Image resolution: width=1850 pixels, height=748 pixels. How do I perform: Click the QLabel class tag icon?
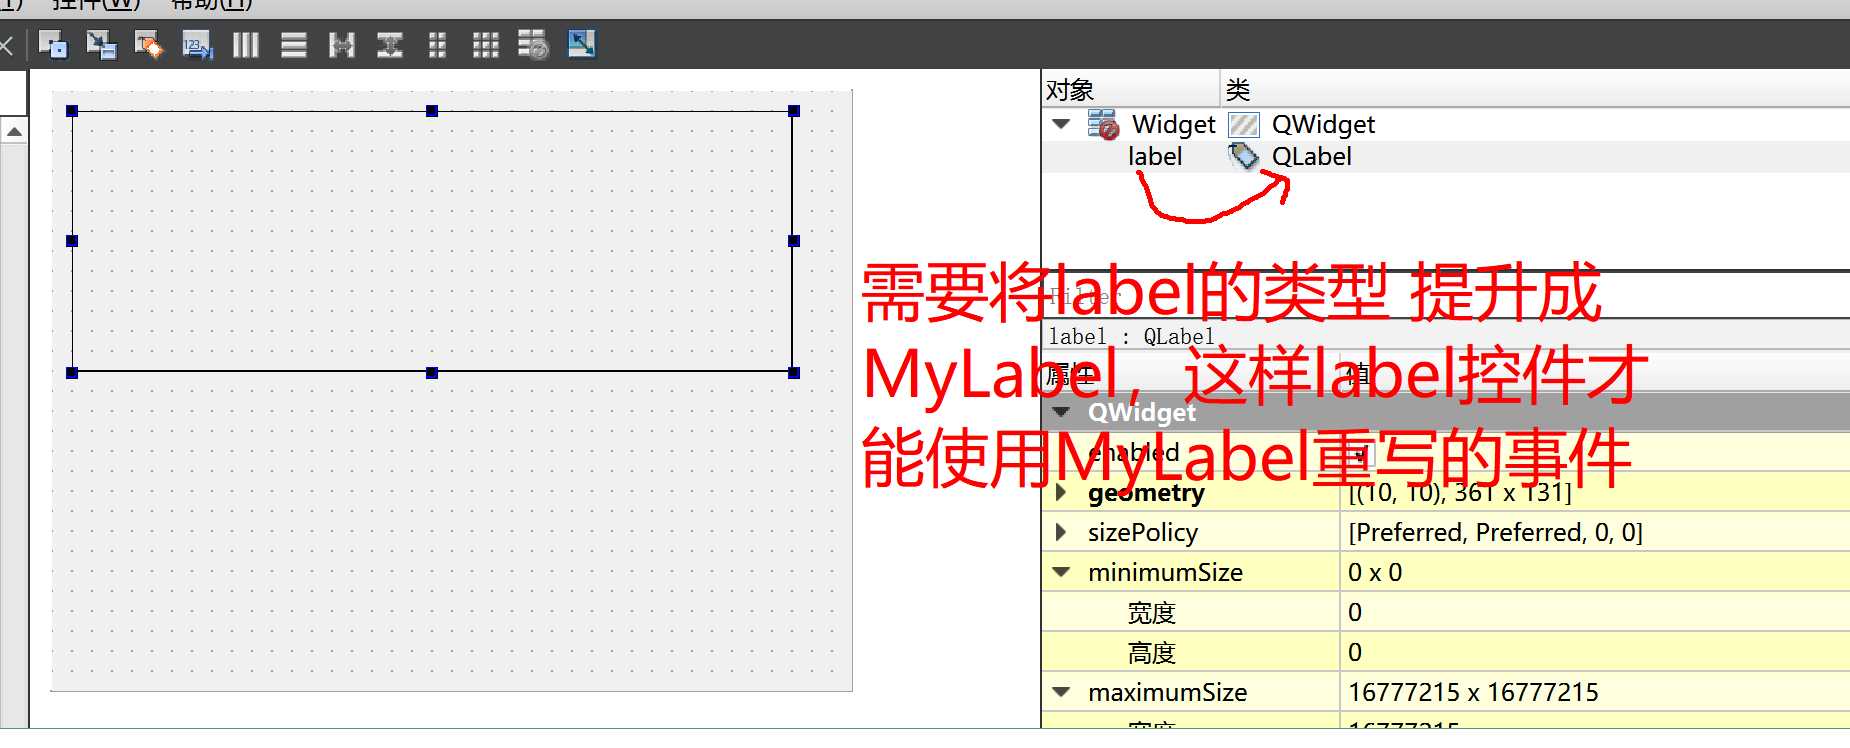1243,156
